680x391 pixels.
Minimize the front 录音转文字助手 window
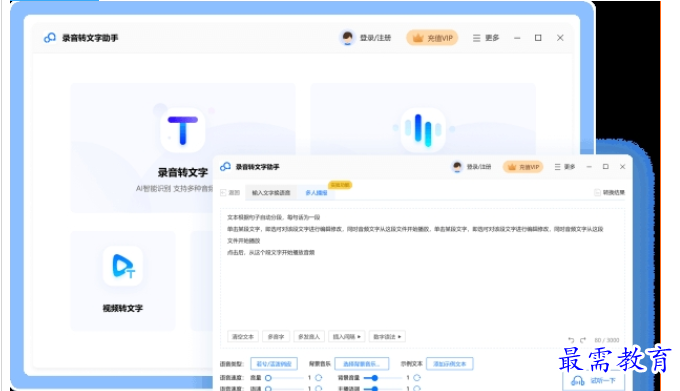click(589, 167)
